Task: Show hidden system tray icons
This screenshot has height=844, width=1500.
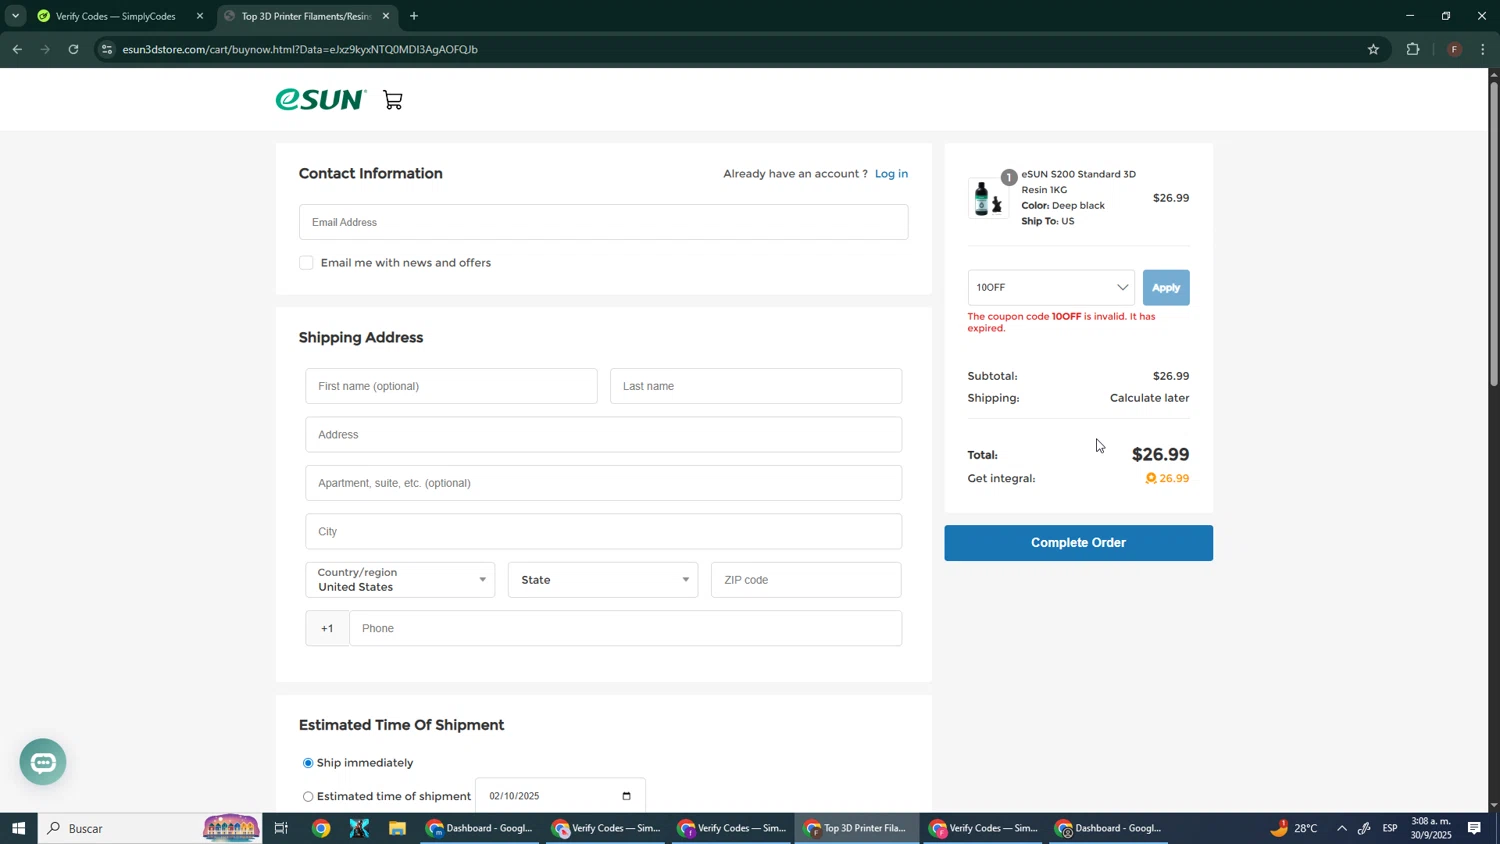Action: pos(1342,828)
